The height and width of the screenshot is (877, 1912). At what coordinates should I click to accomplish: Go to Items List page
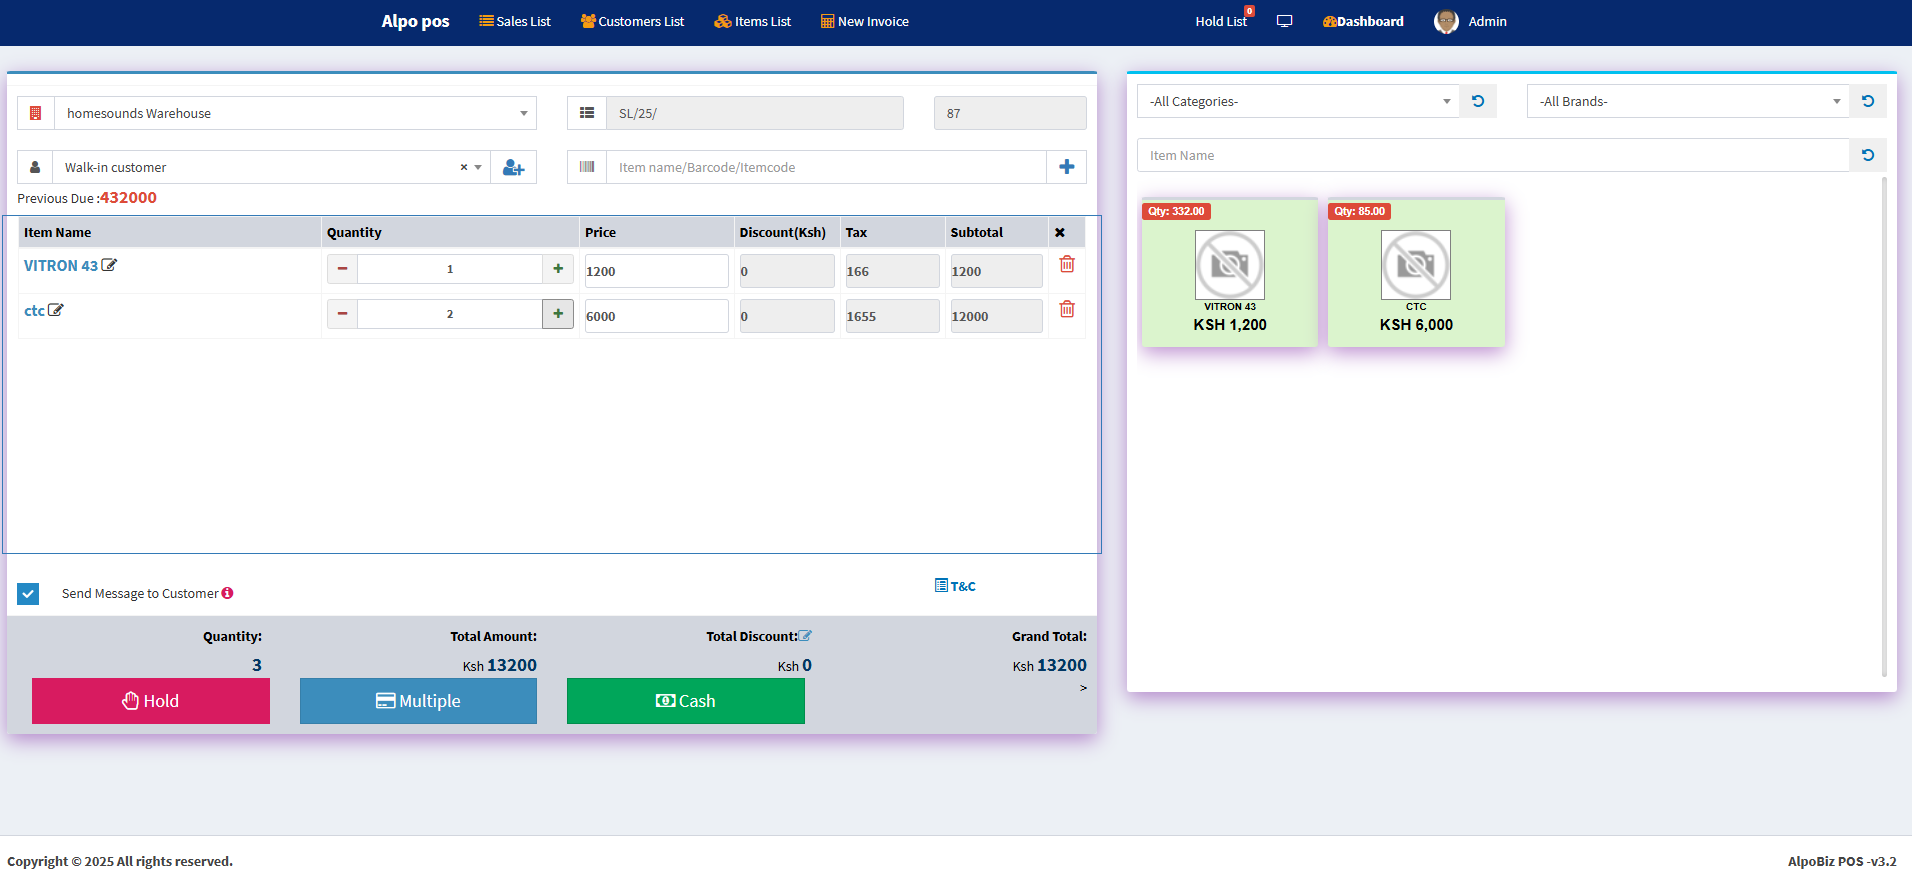point(752,22)
